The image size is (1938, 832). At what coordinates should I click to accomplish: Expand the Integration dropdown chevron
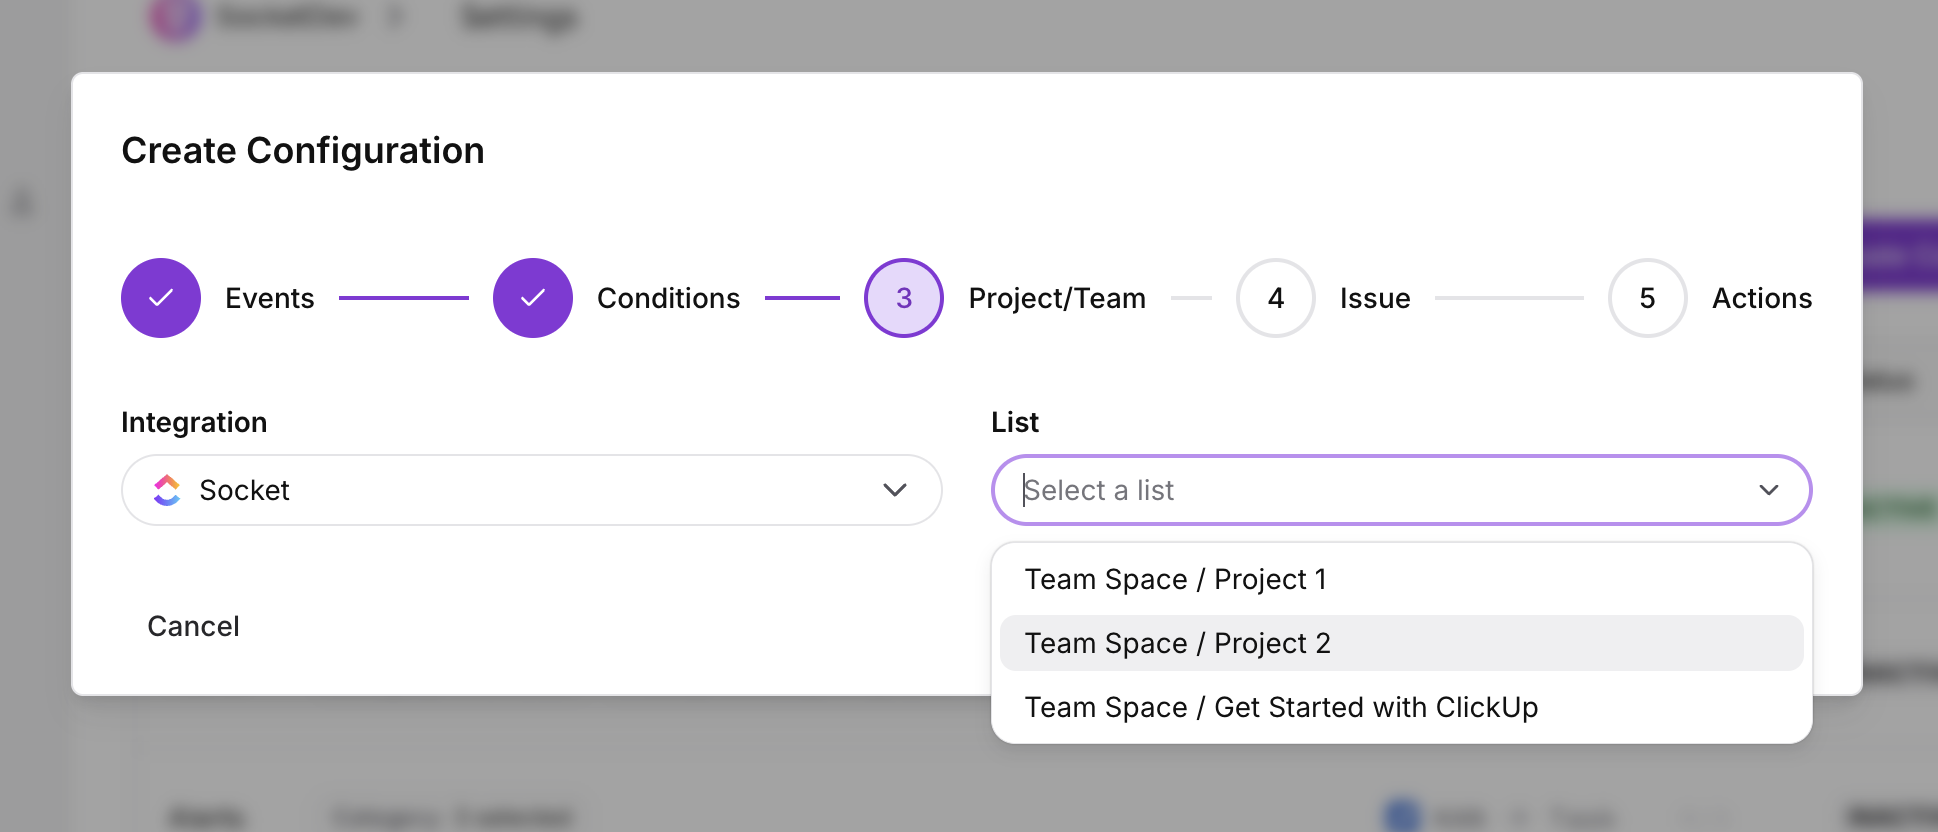[895, 490]
